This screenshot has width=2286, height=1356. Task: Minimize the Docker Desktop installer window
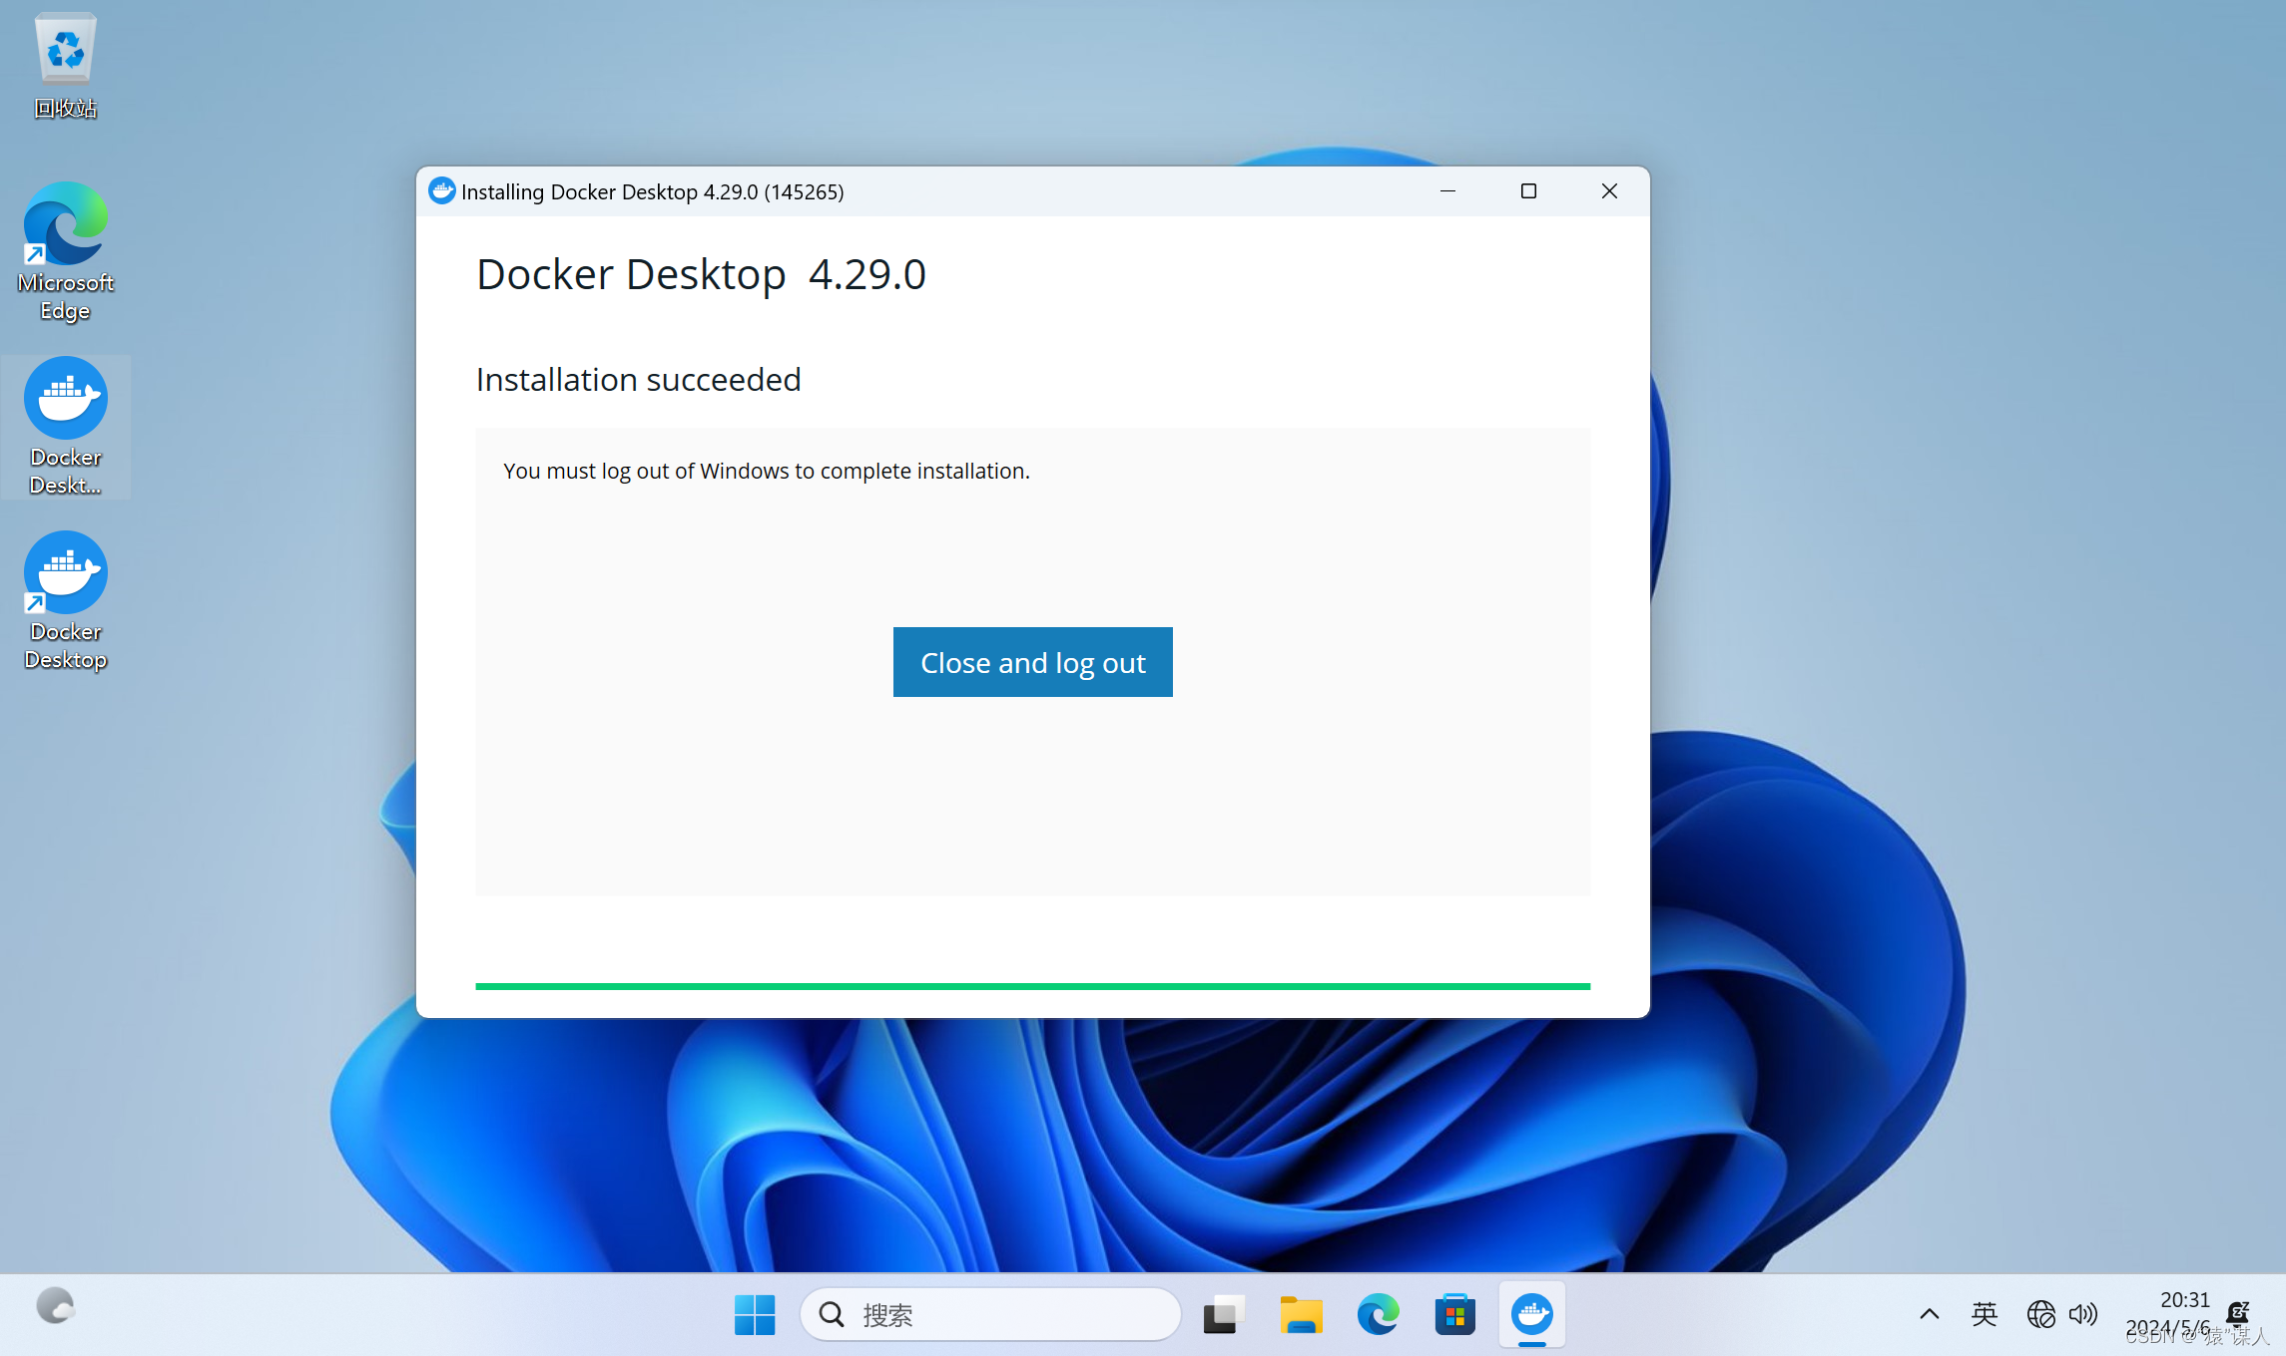point(1448,190)
